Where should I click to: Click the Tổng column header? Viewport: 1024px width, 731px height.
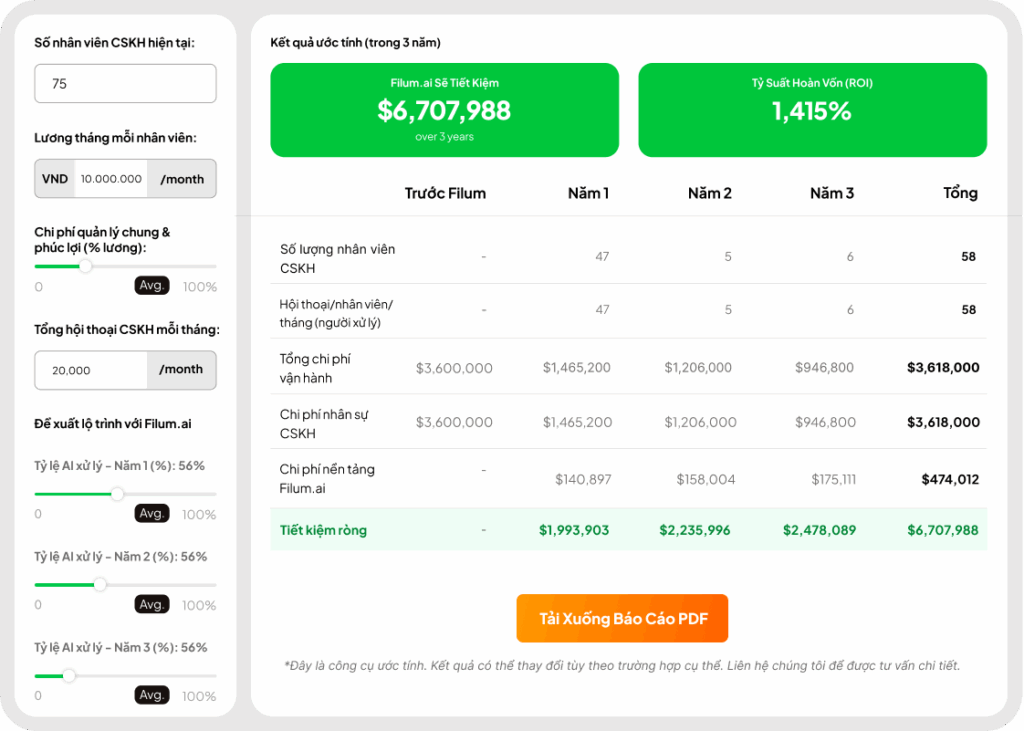point(961,193)
